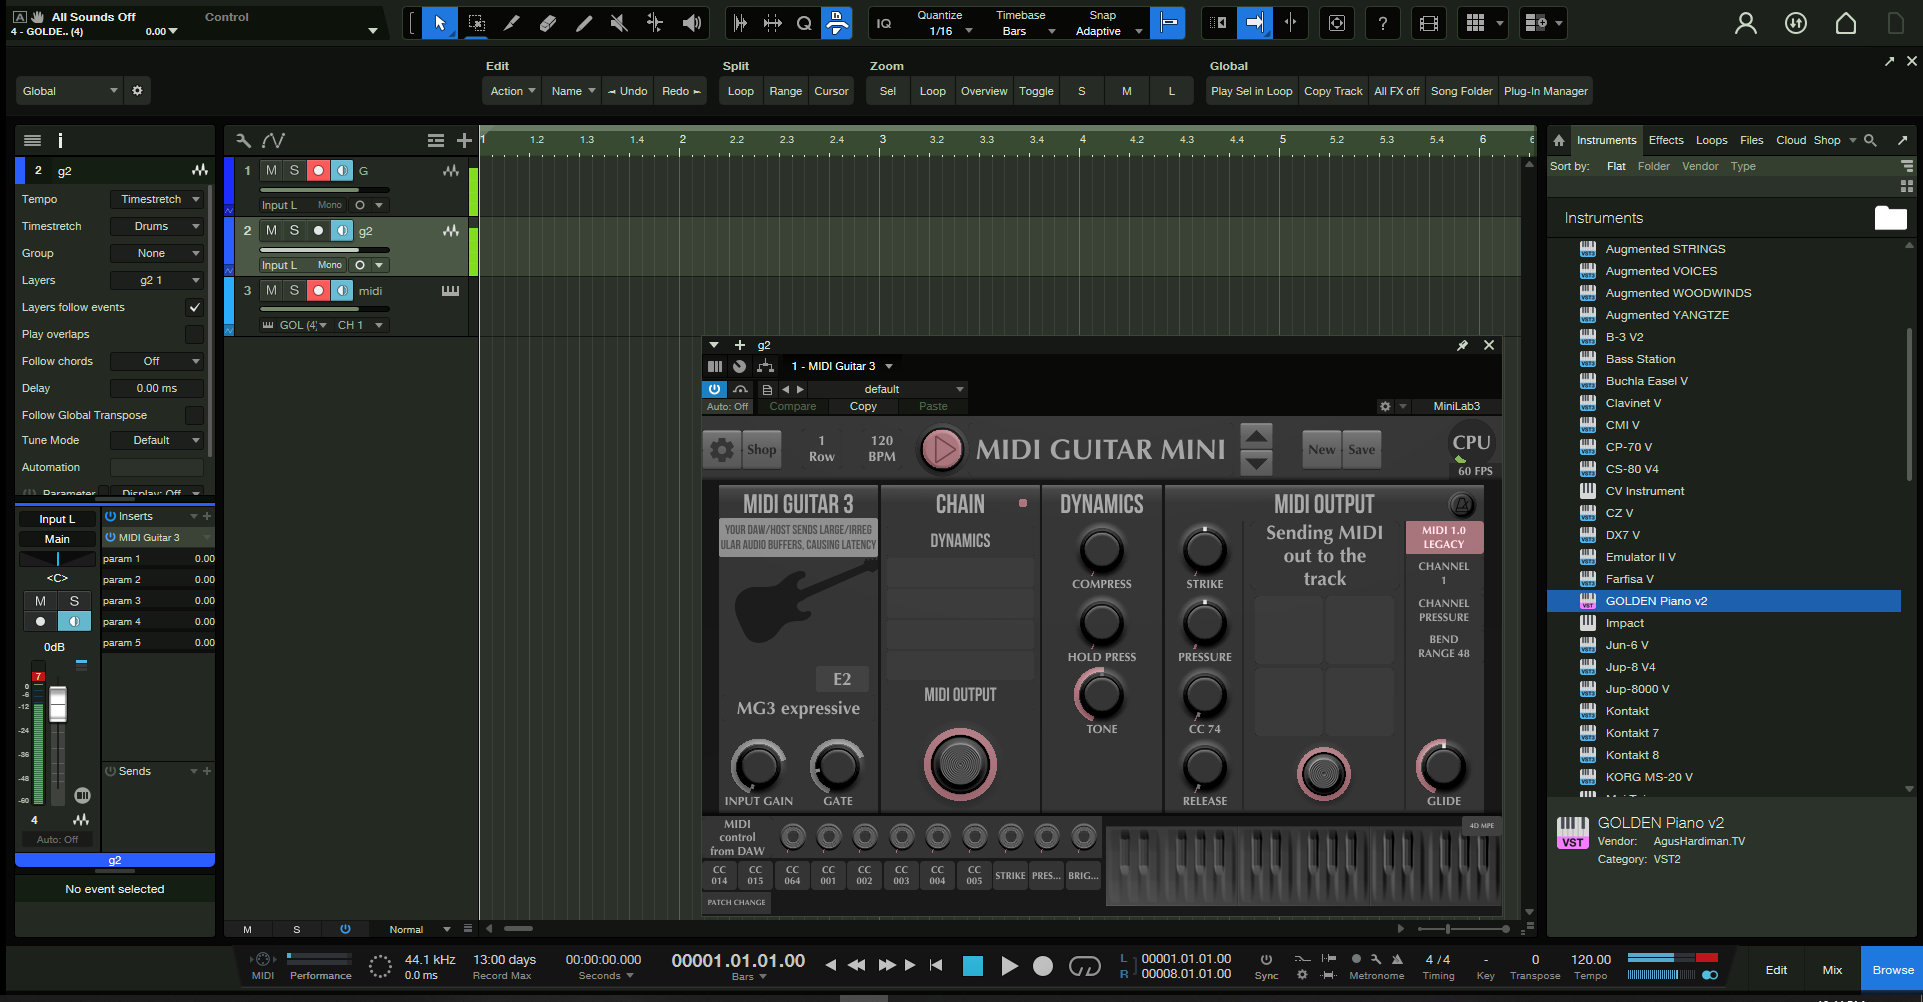Open the Timestretch mode dropdown
The height and width of the screenshot is (1002, 1923).
(x=157, y=226)
